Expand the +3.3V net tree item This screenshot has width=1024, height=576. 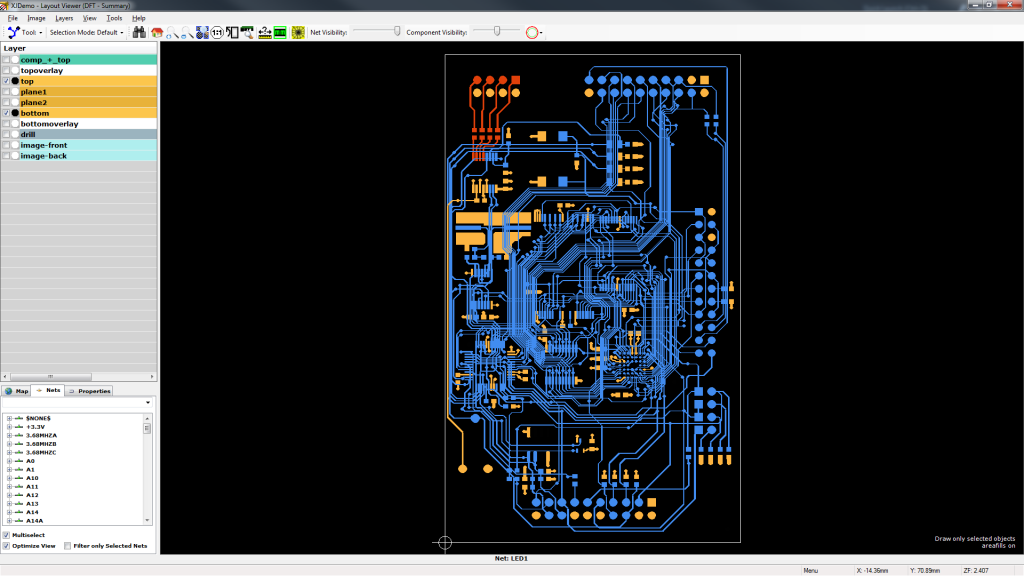(8, 426)
